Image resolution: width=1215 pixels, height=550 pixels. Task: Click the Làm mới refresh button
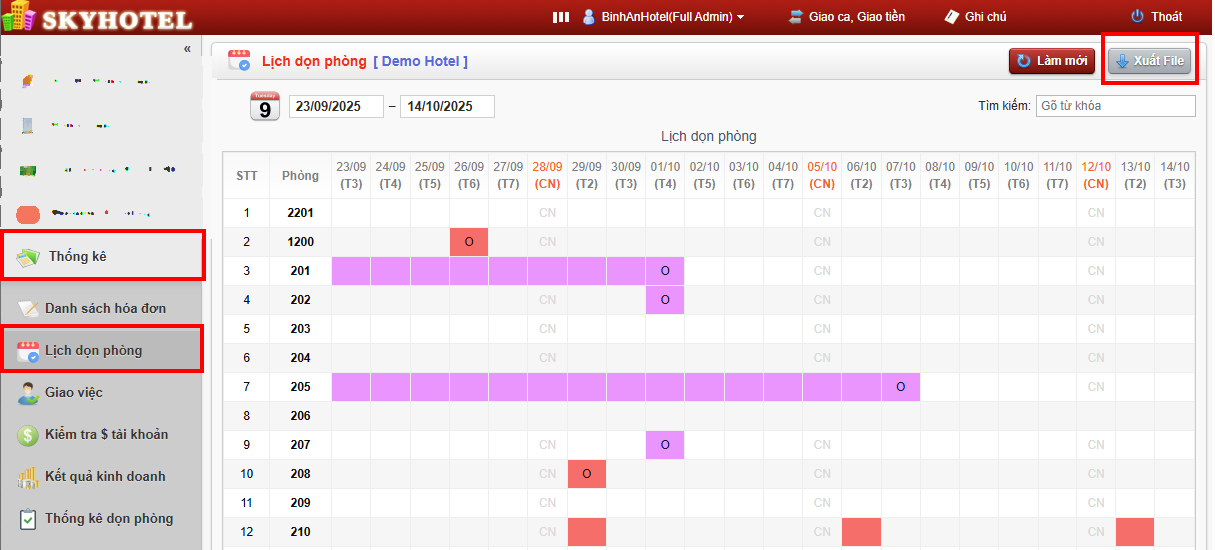[1052, 61]
